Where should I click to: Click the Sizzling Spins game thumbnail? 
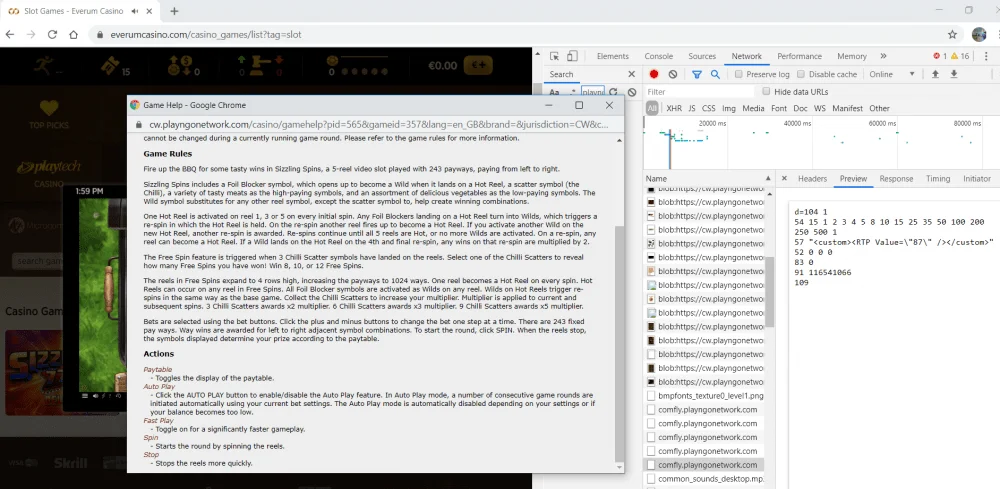35,372
